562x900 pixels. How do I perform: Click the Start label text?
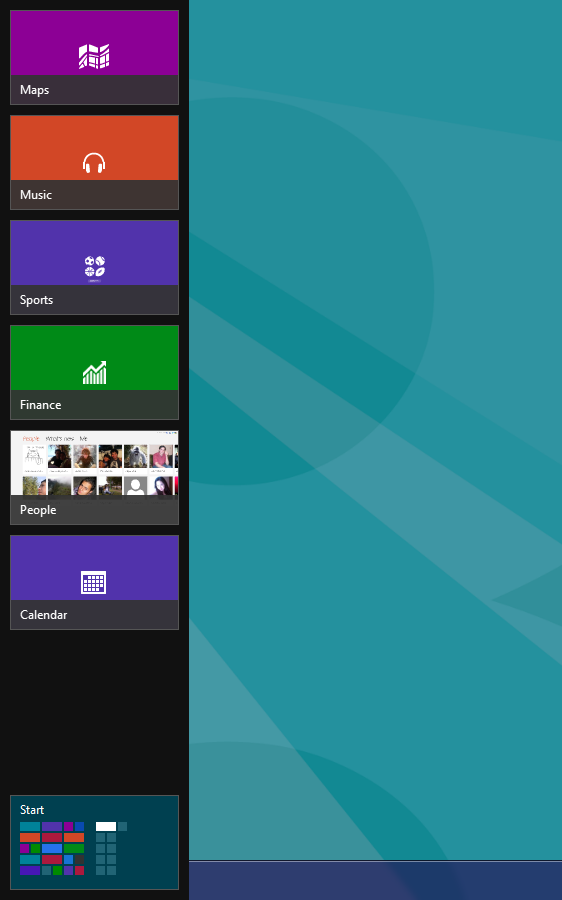32,810
